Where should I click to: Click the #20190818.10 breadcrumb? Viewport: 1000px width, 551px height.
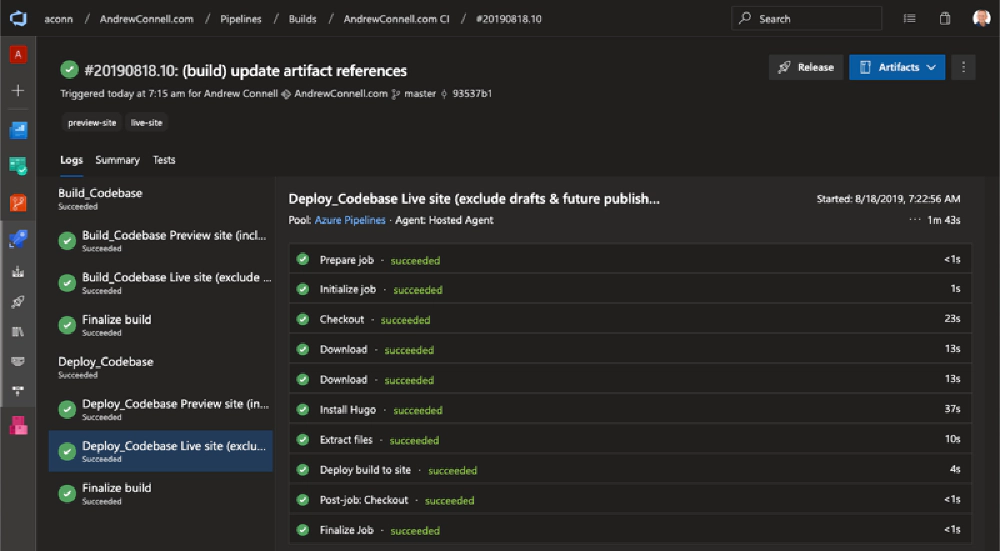click(508, 19)
